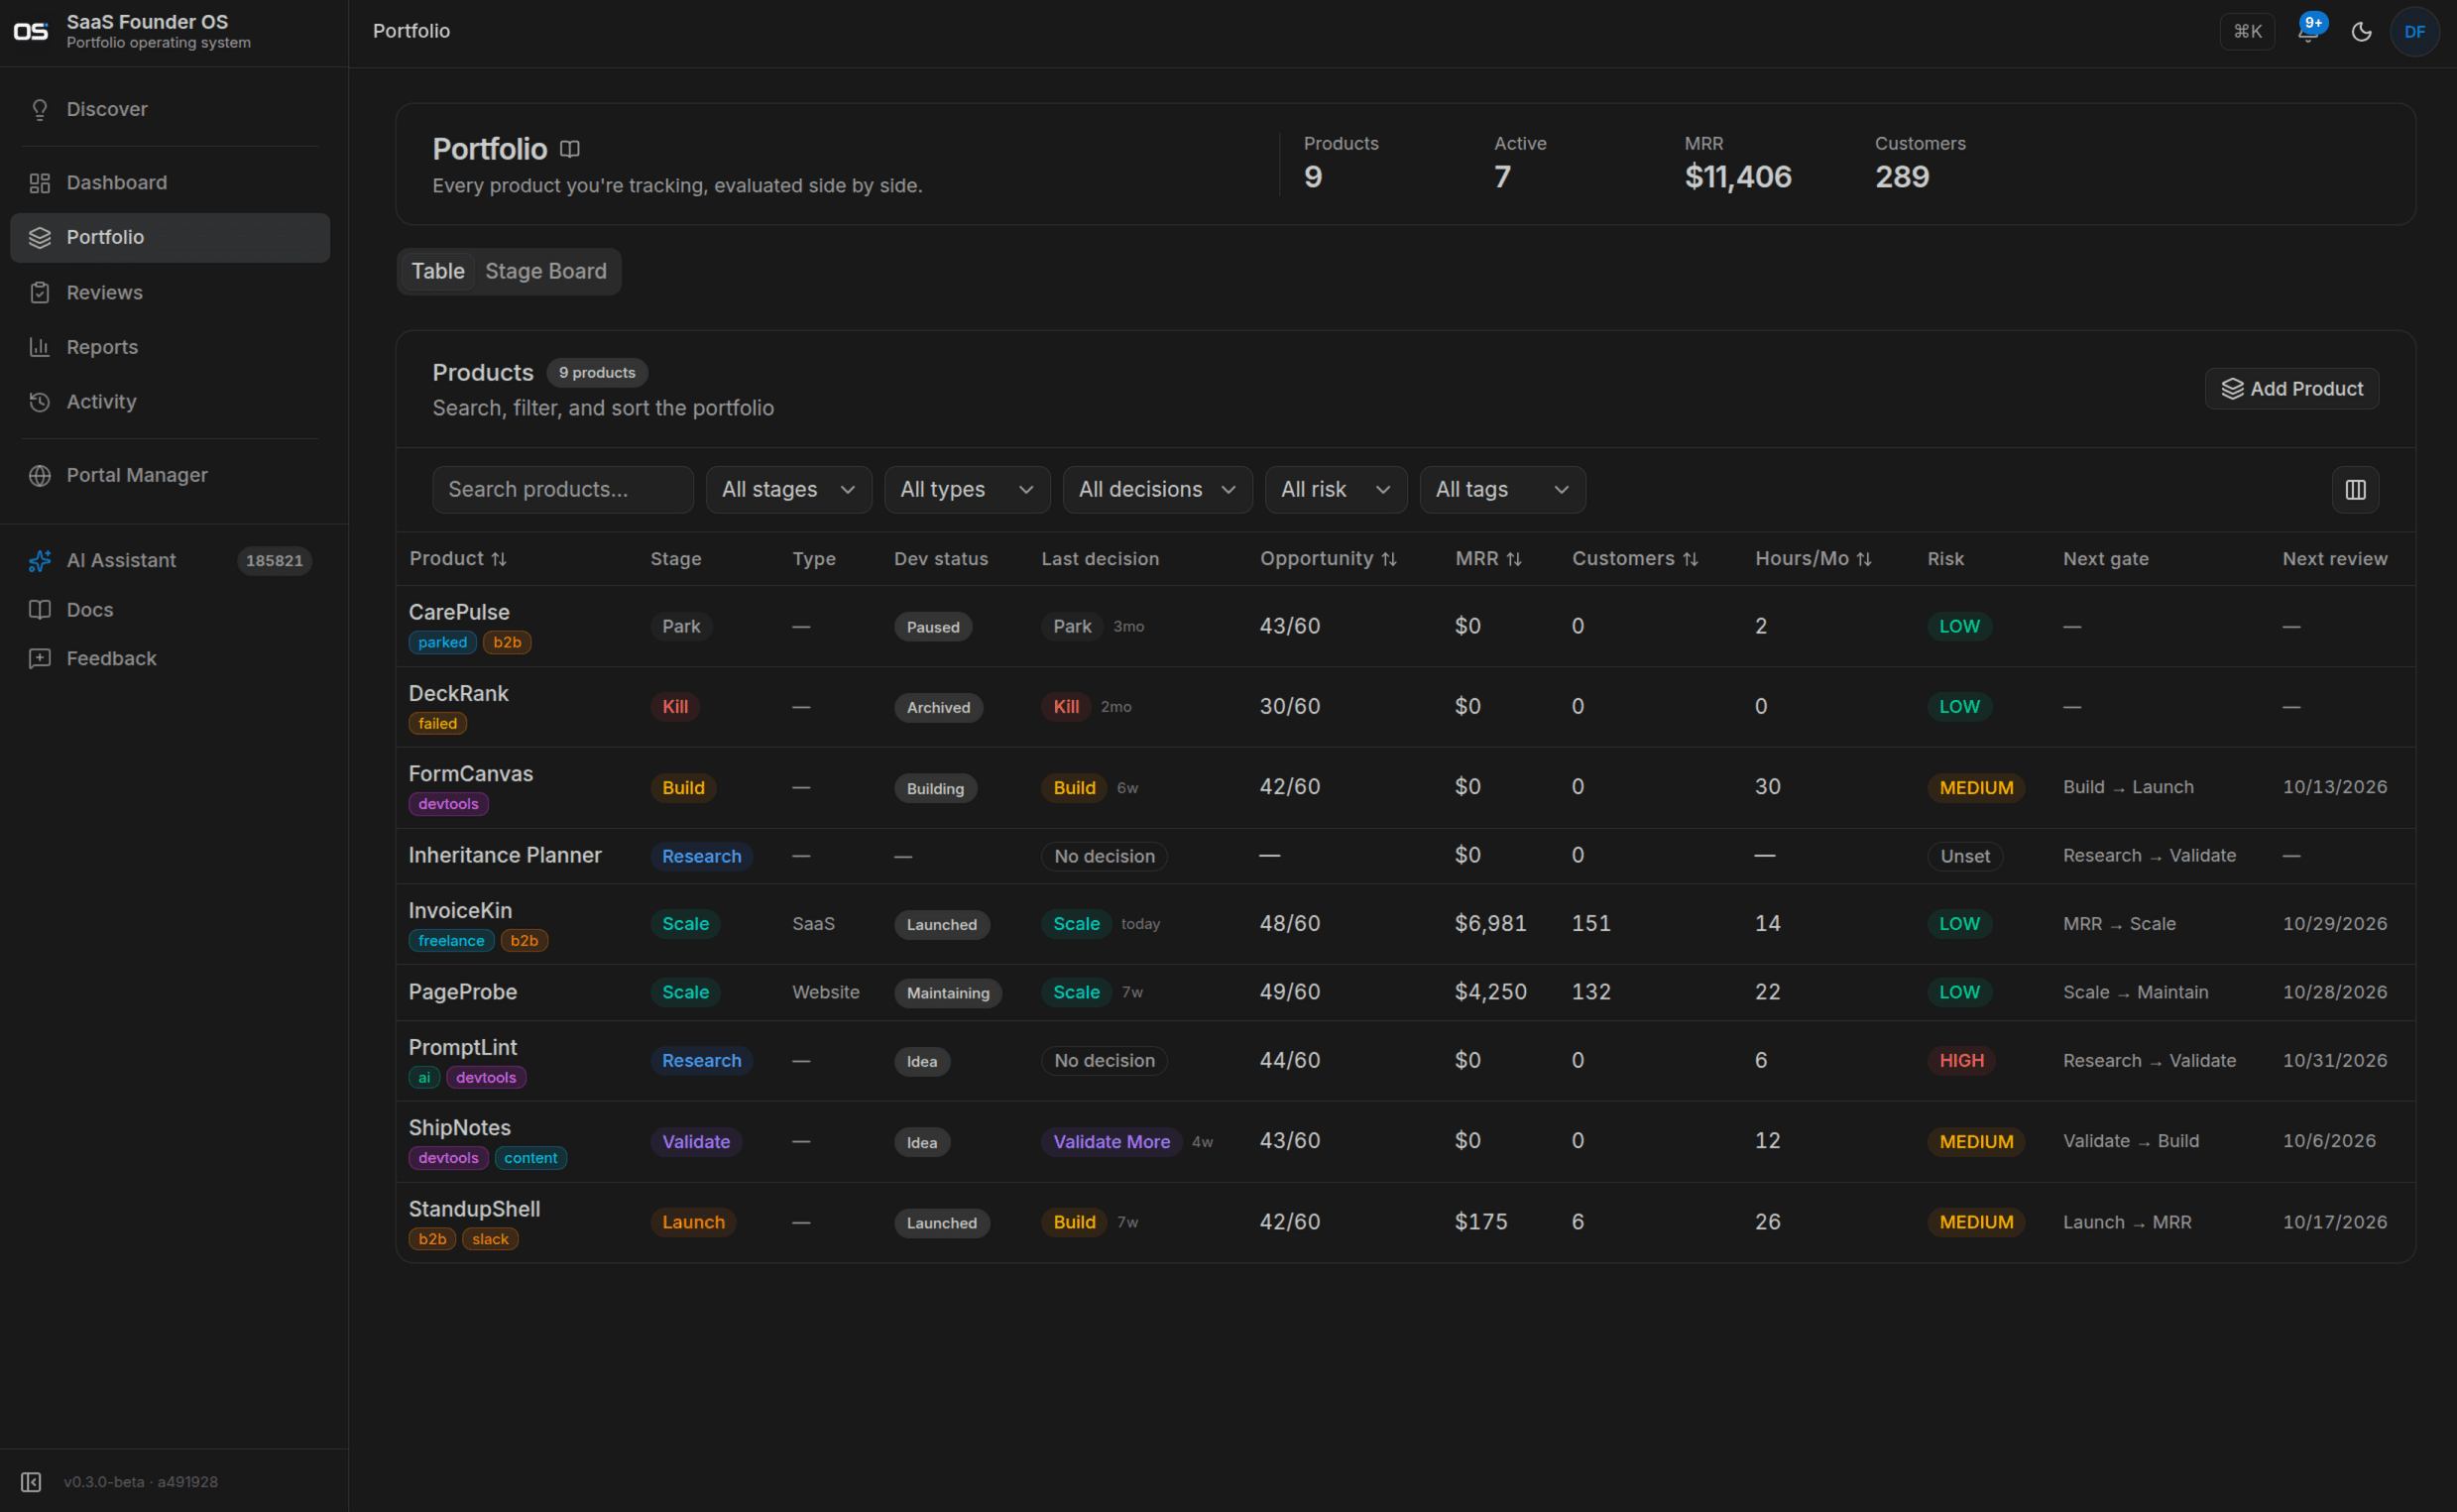Expand the All types dropdown

pos(967,490)
